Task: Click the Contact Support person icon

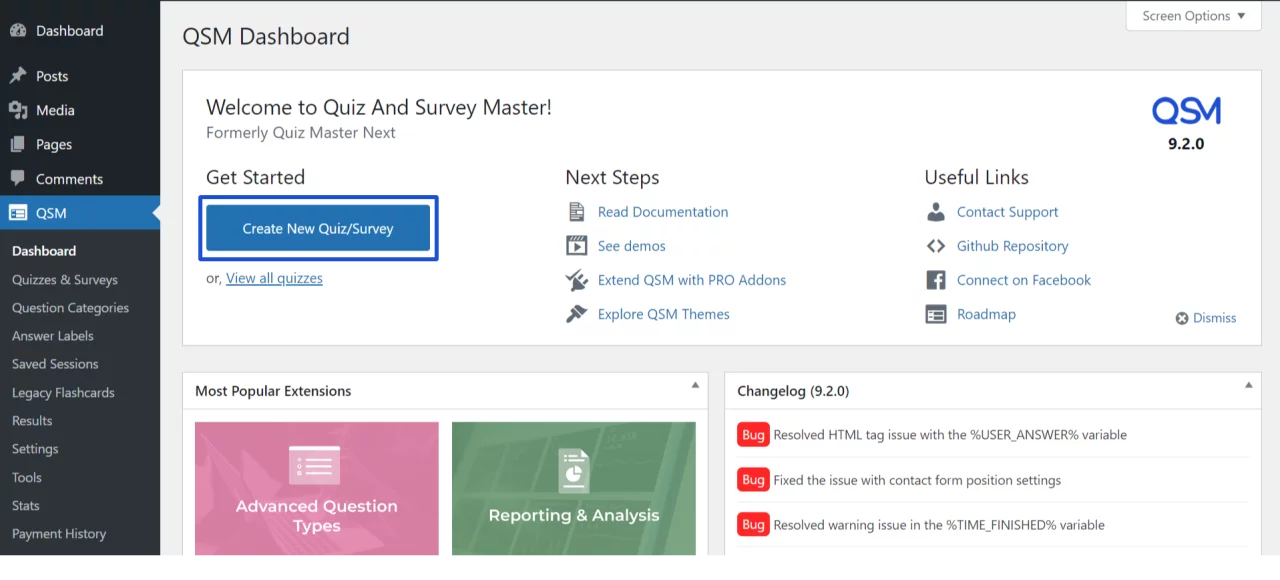Action: (x=936, y=212)
